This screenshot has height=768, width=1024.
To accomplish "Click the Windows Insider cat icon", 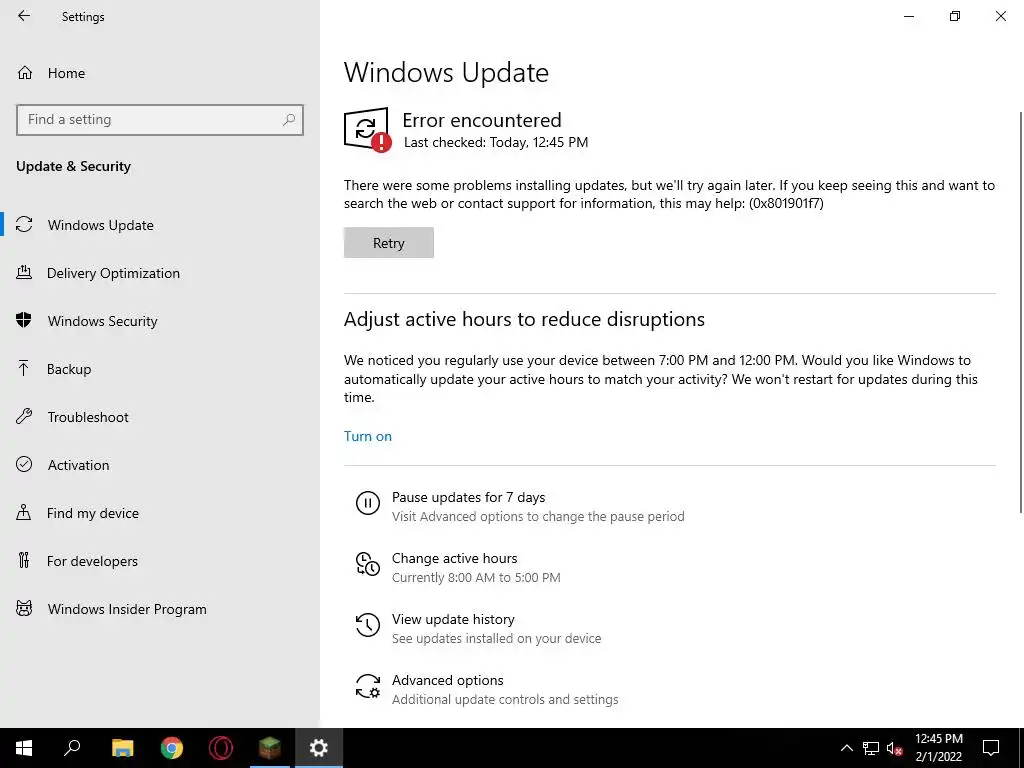I will click(x=24, y=609).
